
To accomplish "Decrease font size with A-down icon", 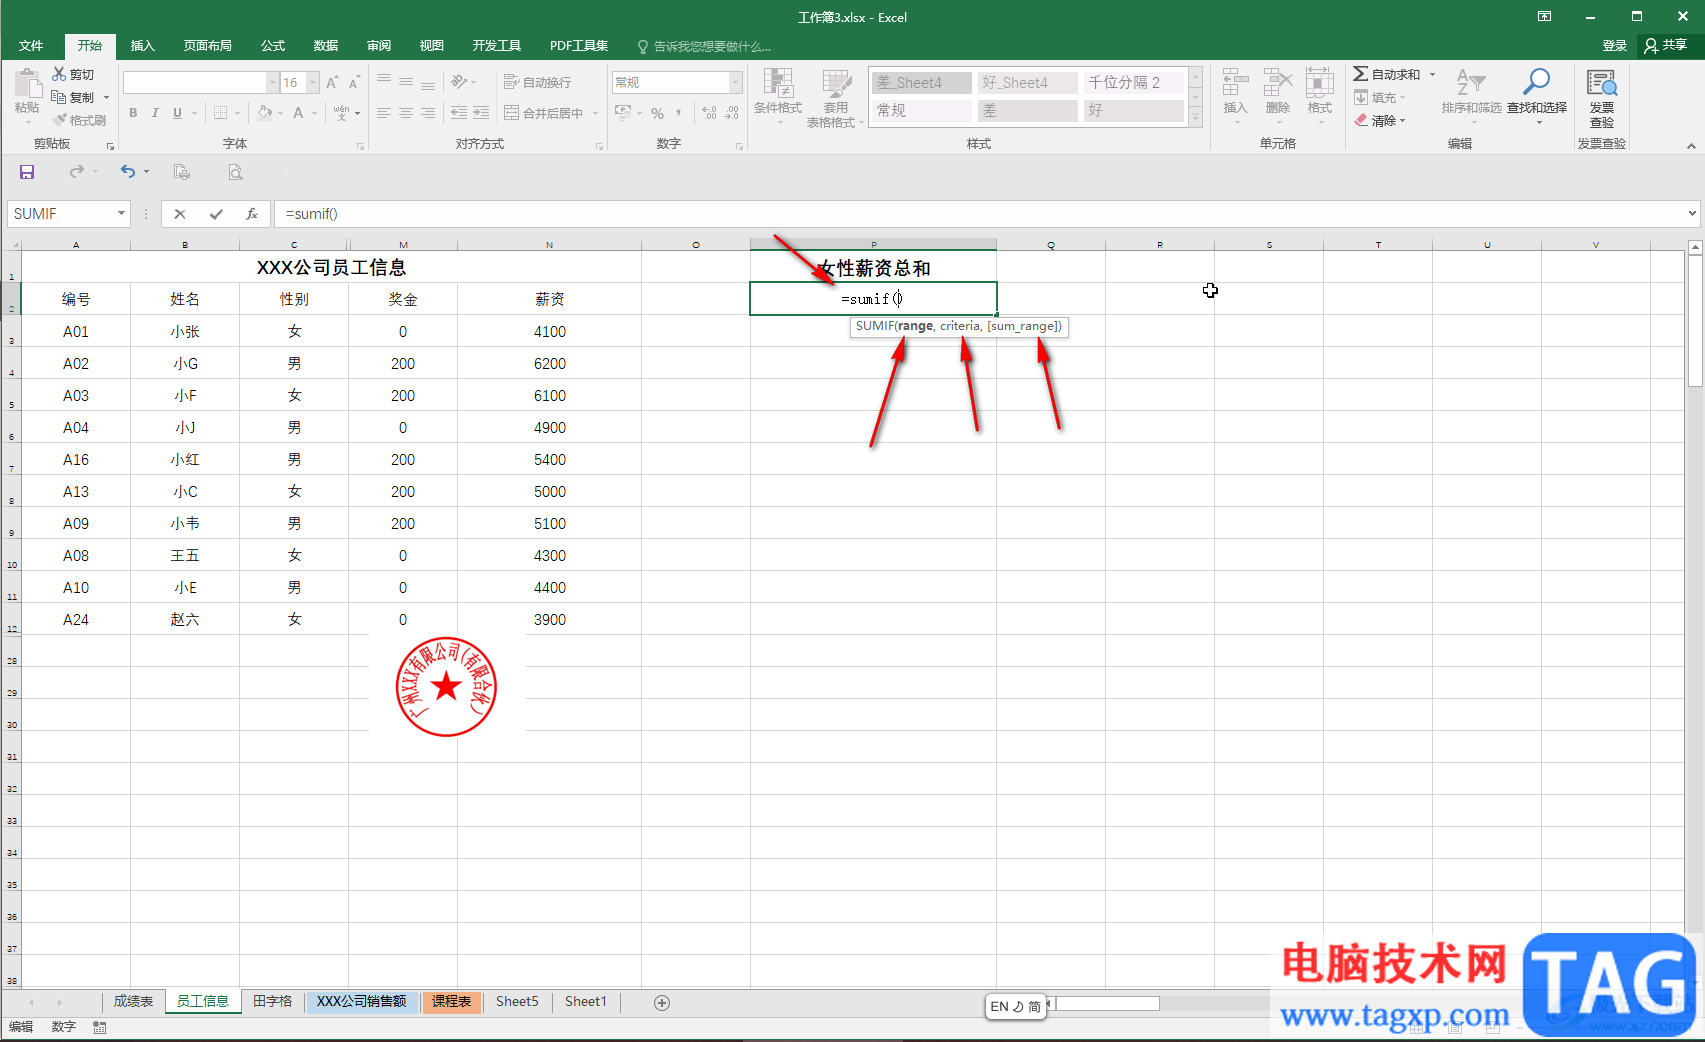I will pos(354,82).
